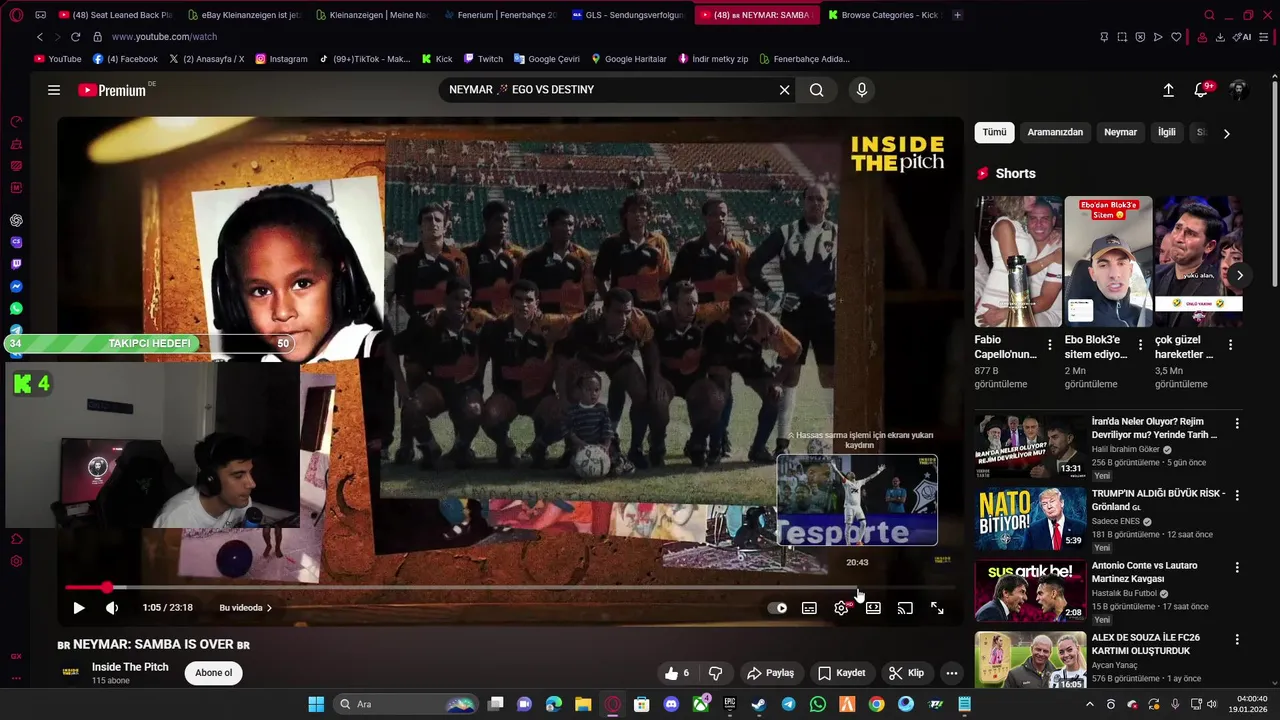The image size is (1280, 720).
Task: Open 'Antonio Conte vs Lautaro Martinez Kavgası'
Action: click(1145, 572)
